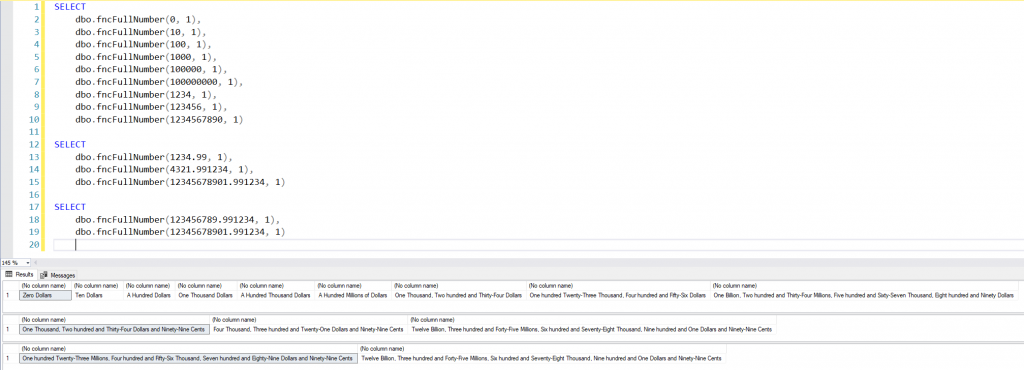Select the 'Twelve Billion' cell in second result grid
Screen dimensions: 1024x370
pos(592,330)
